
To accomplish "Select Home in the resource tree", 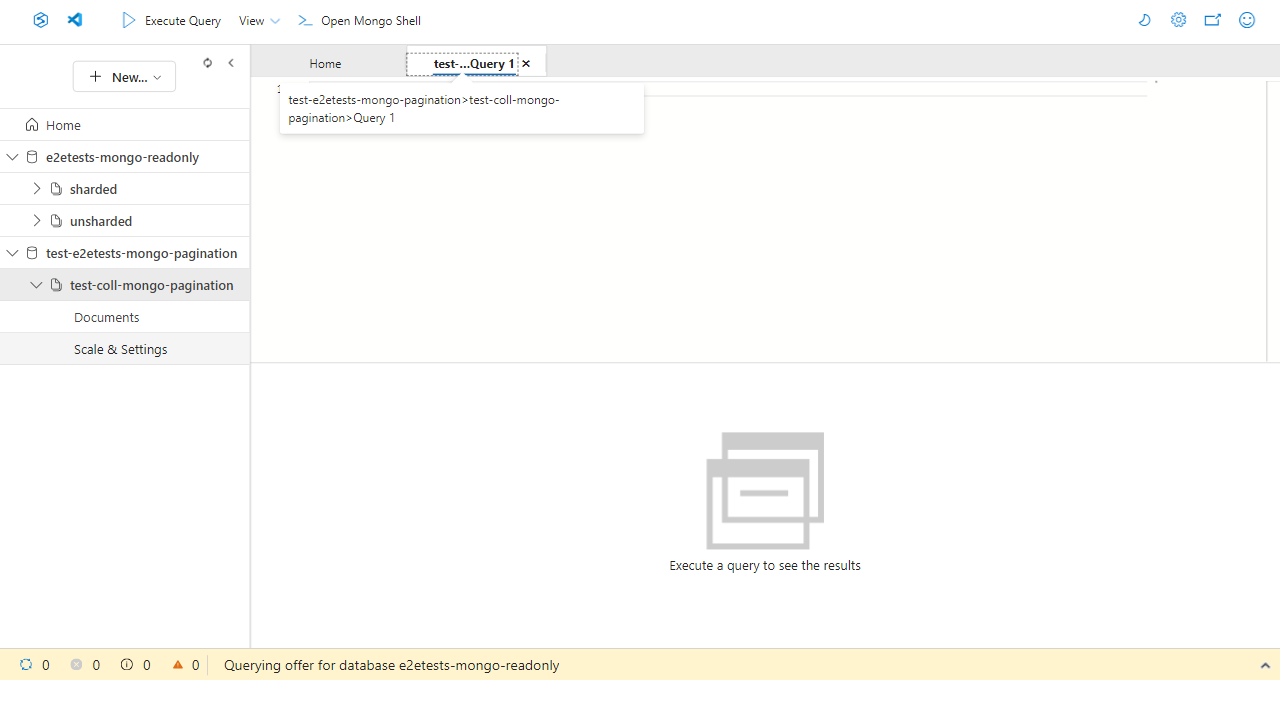I will [x=63, y=125].
